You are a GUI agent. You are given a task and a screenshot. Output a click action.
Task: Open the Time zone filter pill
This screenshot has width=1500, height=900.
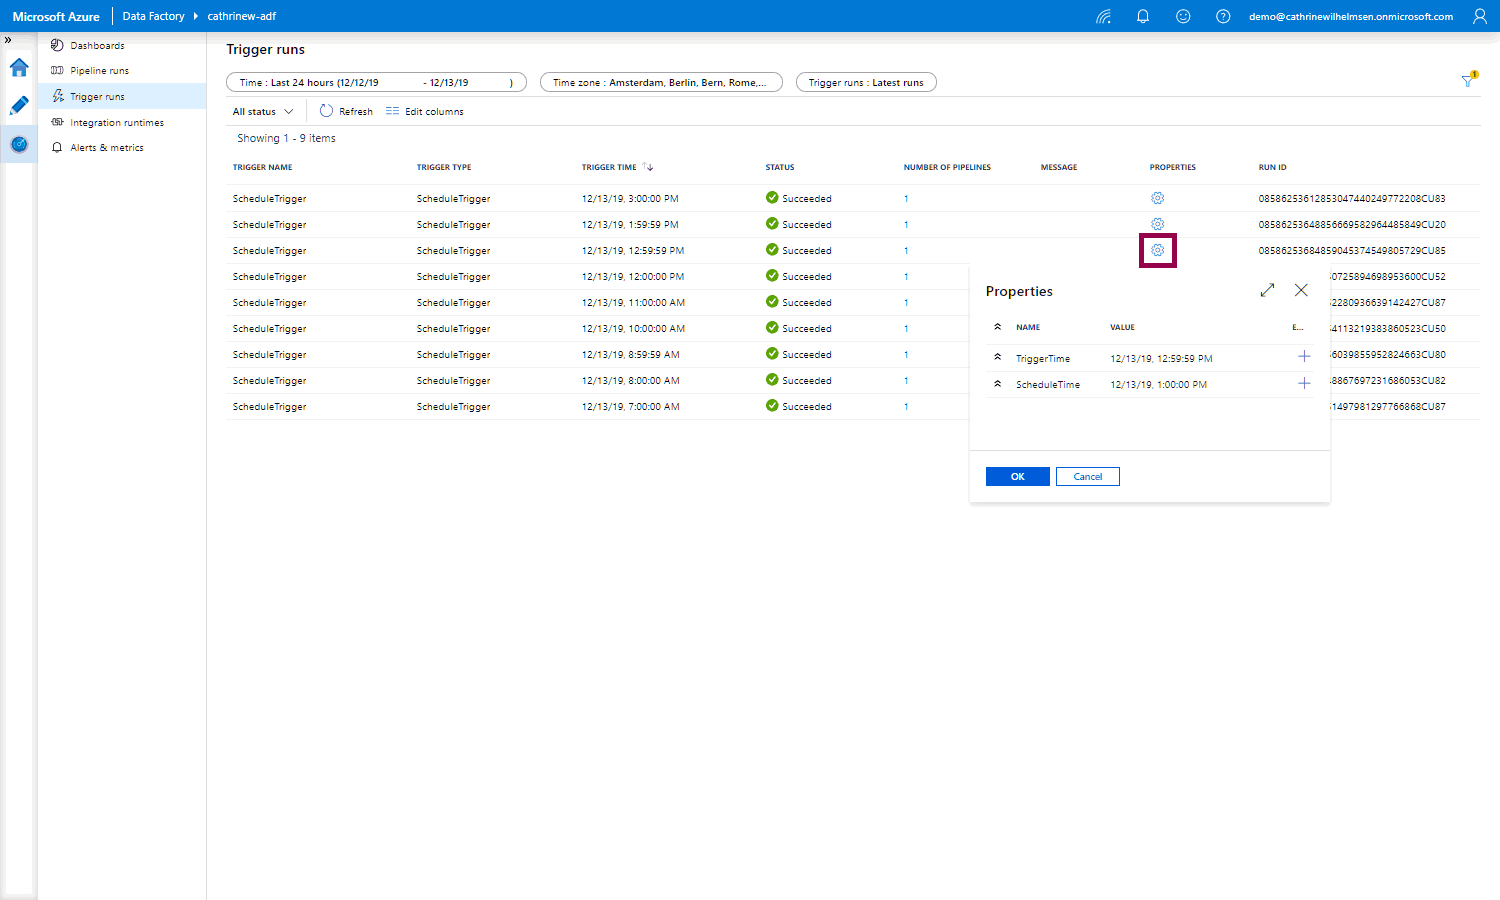coord(661,82)
